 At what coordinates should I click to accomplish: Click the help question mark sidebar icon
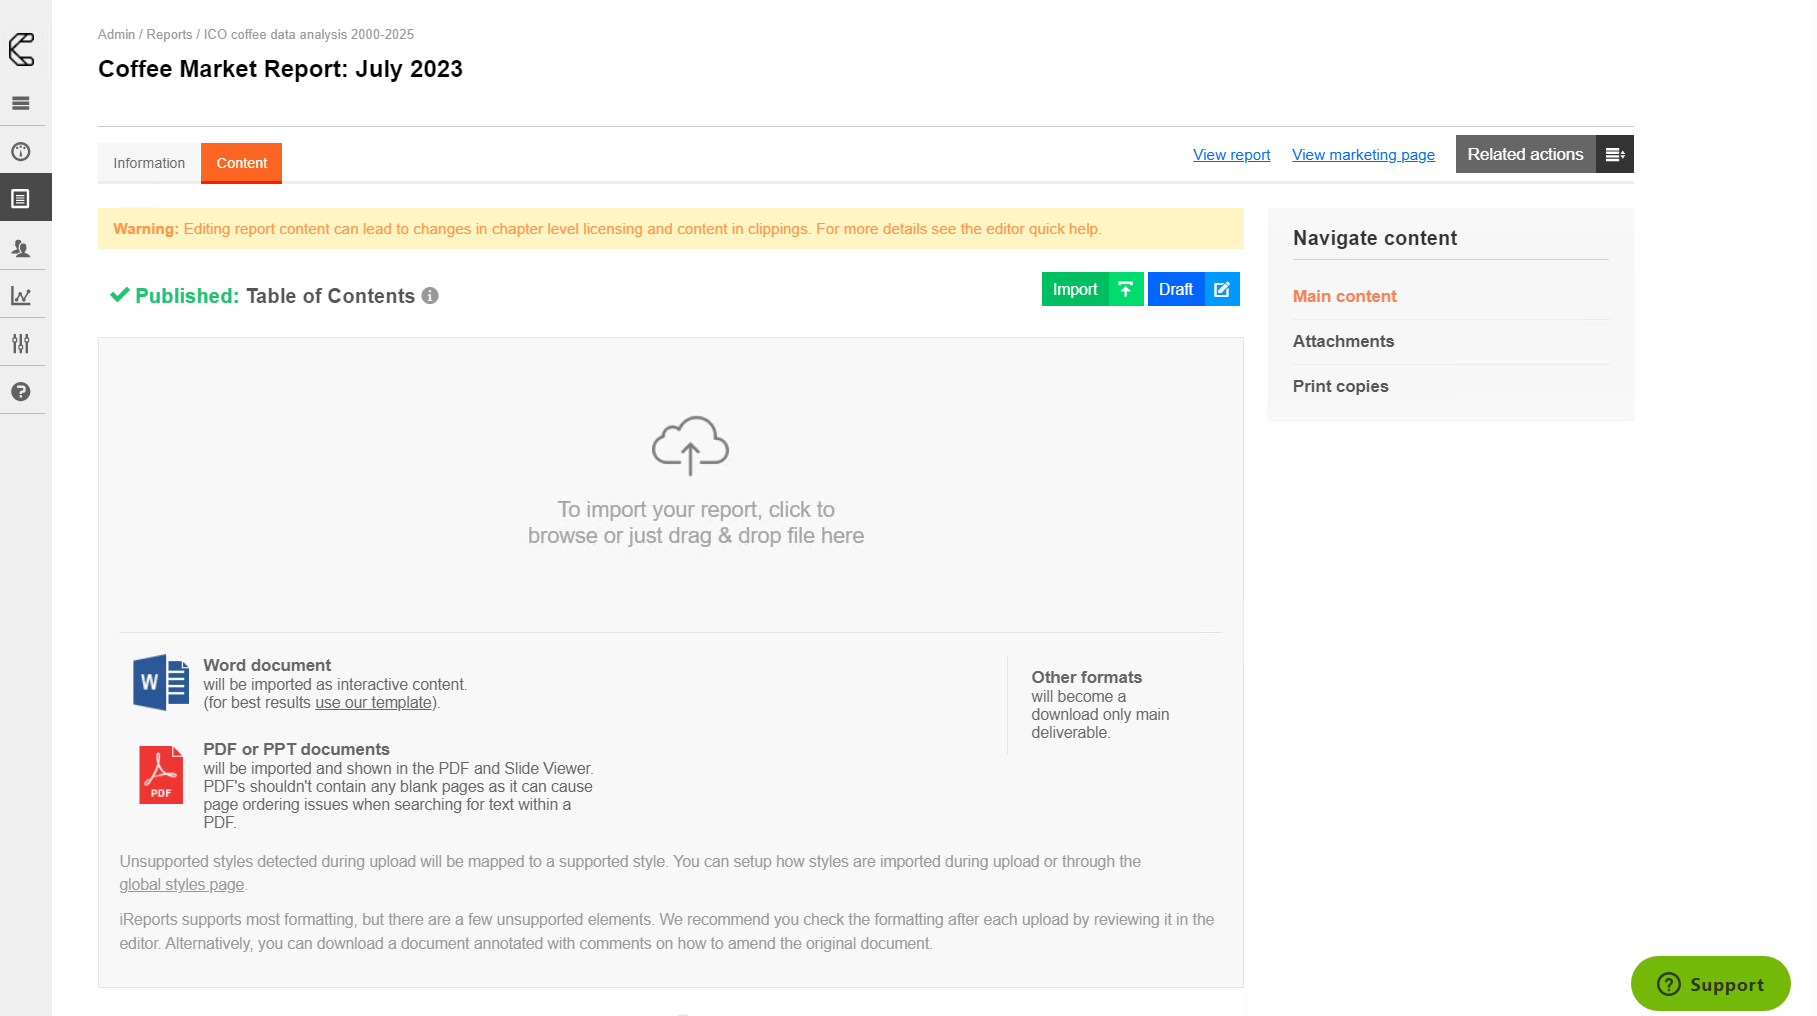point(21,392)
